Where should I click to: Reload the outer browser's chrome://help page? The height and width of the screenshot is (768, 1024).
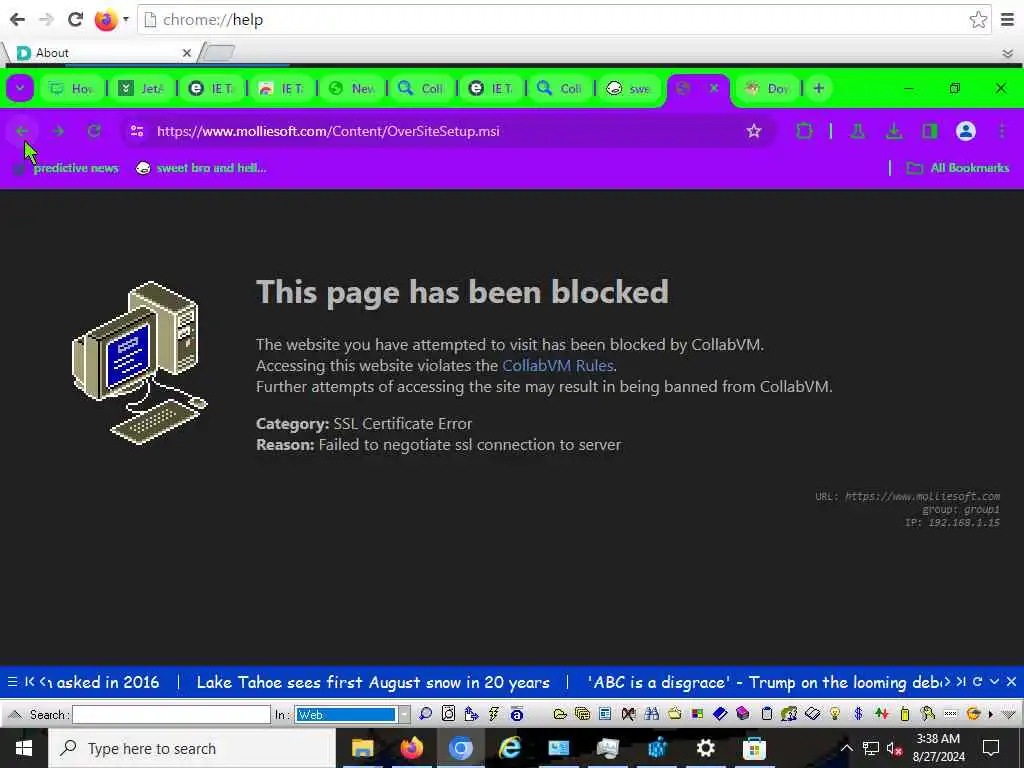pos(76,20)
